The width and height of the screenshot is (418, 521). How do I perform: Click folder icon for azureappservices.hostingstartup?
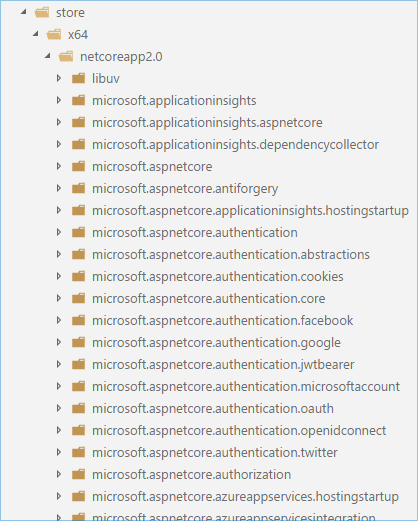tap(79, 496)
